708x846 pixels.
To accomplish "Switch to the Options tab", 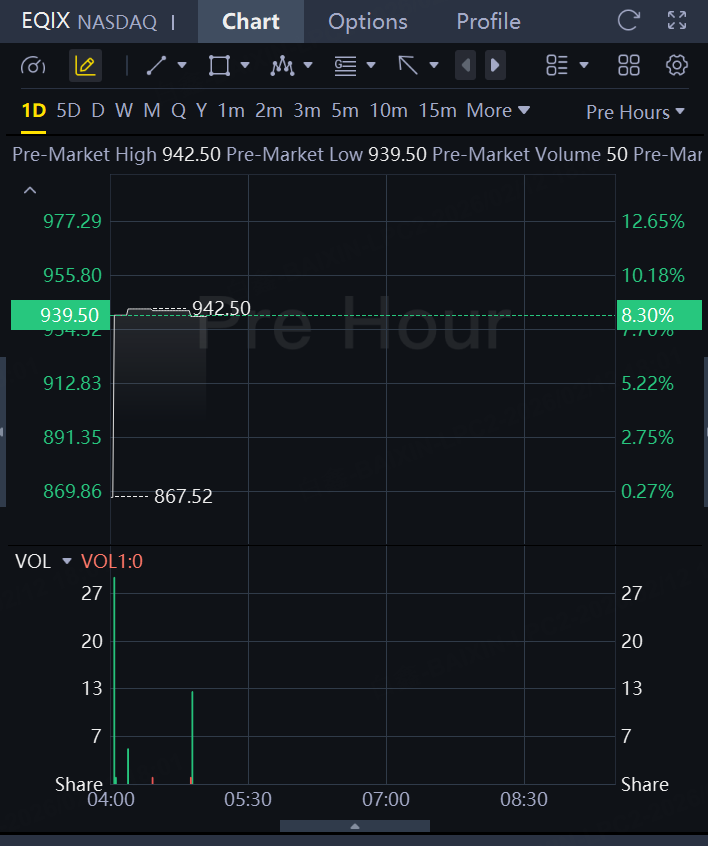I will [x=367, y=22].
